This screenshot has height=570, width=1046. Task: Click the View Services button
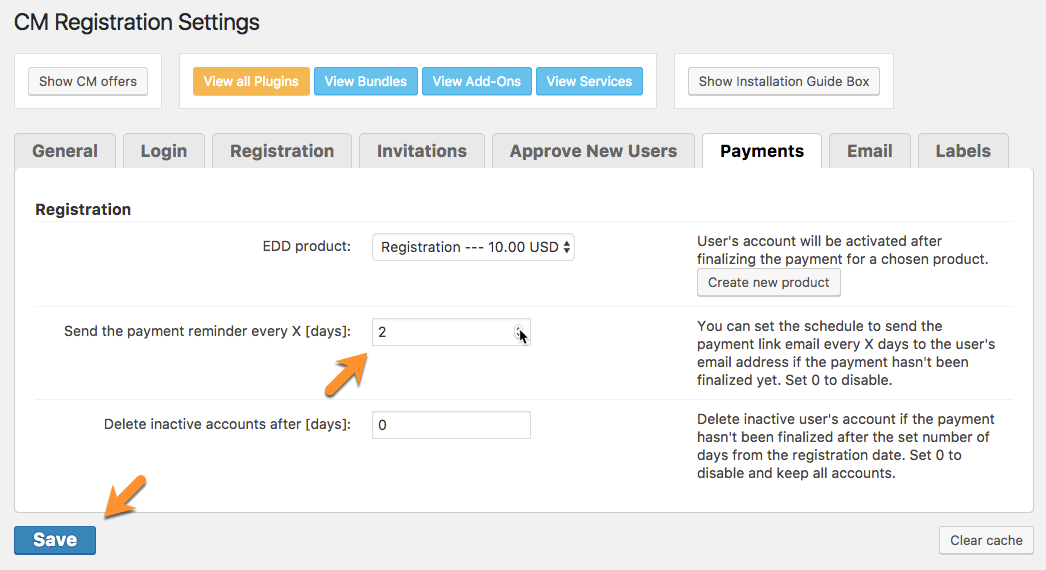tap(589, 81)
